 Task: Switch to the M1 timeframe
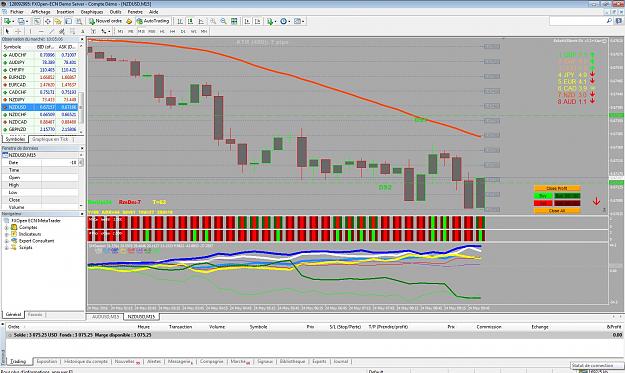[x=120, y=31]
